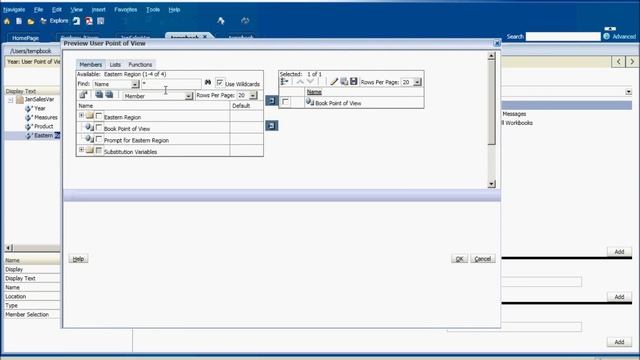Click the HTML preview page icon

point(76,21)
